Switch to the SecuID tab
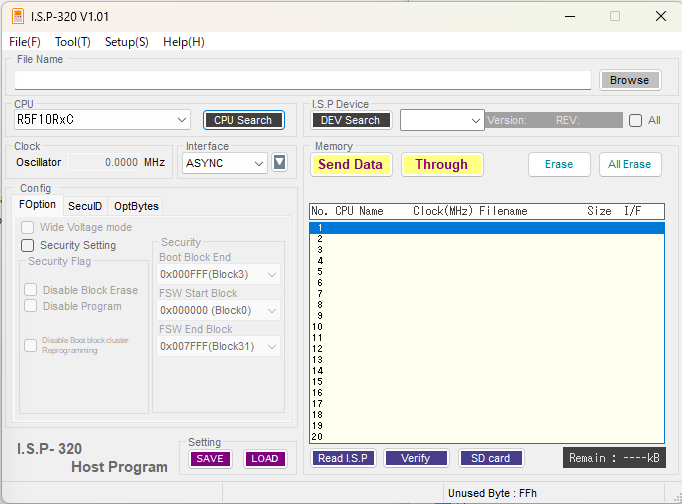The image size is (682, 504). pos(85,206)
